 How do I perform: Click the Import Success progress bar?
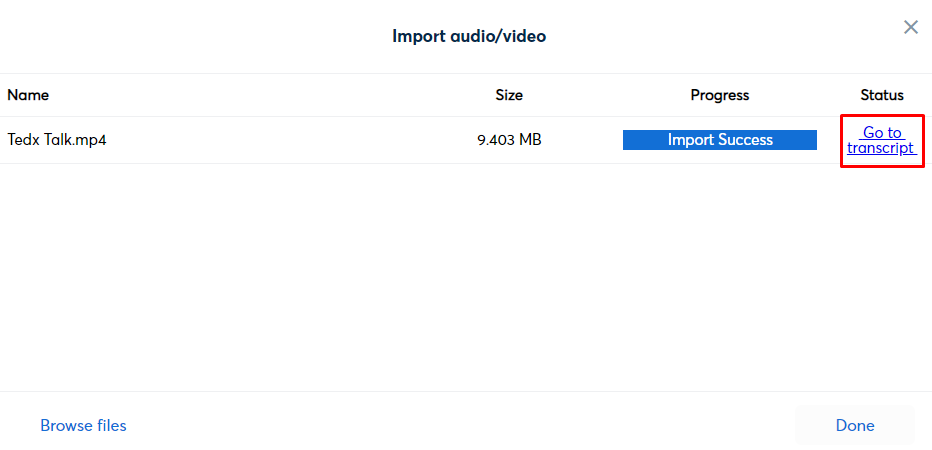pos(720,140)
